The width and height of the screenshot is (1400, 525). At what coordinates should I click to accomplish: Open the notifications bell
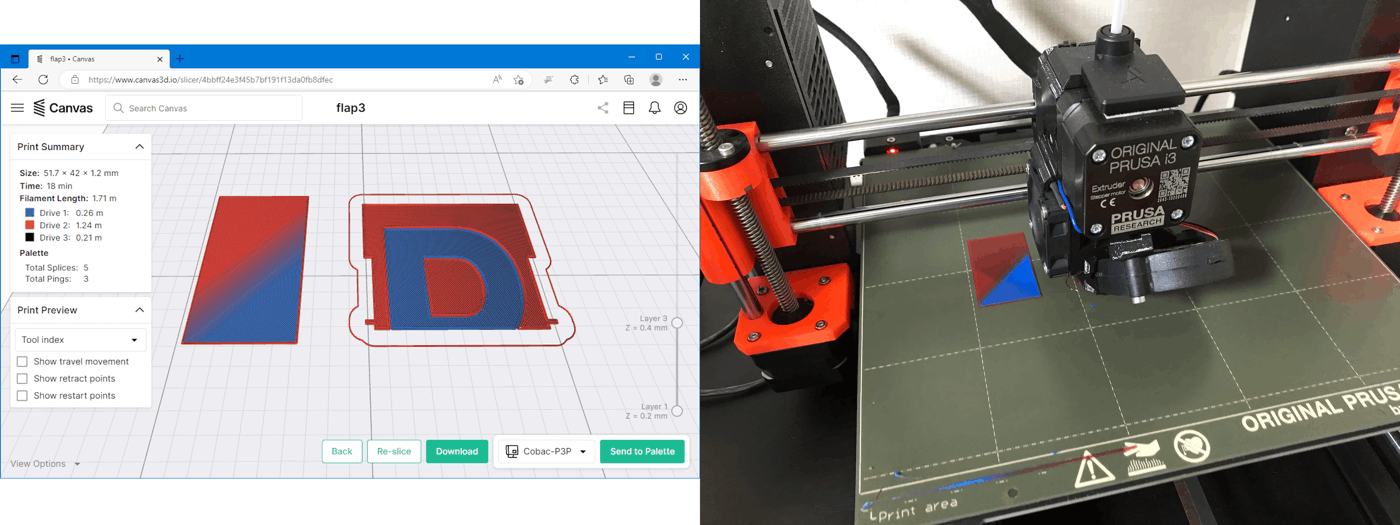click(x=655, y=108)
